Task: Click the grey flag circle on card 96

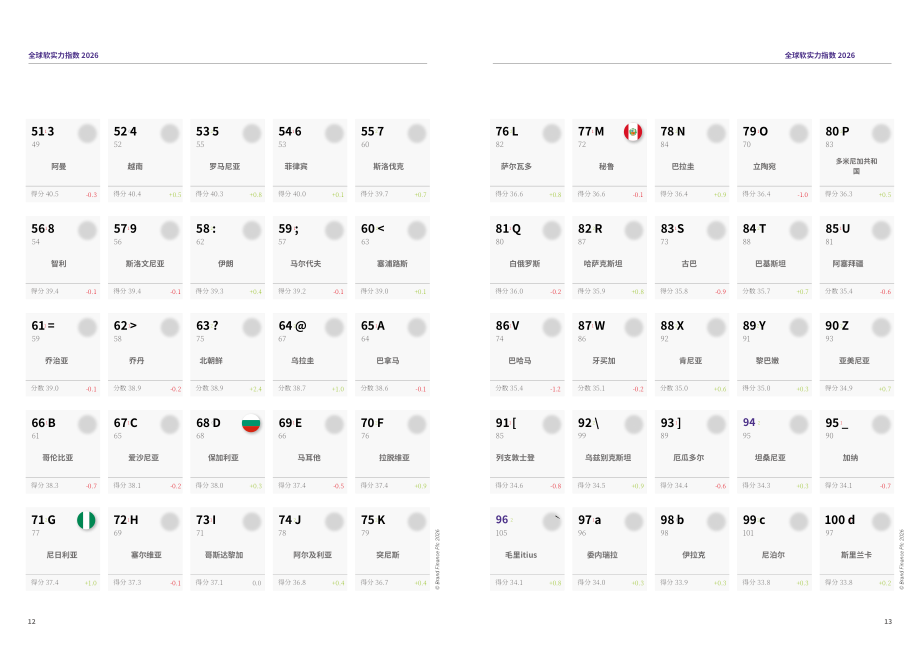Action: click(x=552, y=521)
